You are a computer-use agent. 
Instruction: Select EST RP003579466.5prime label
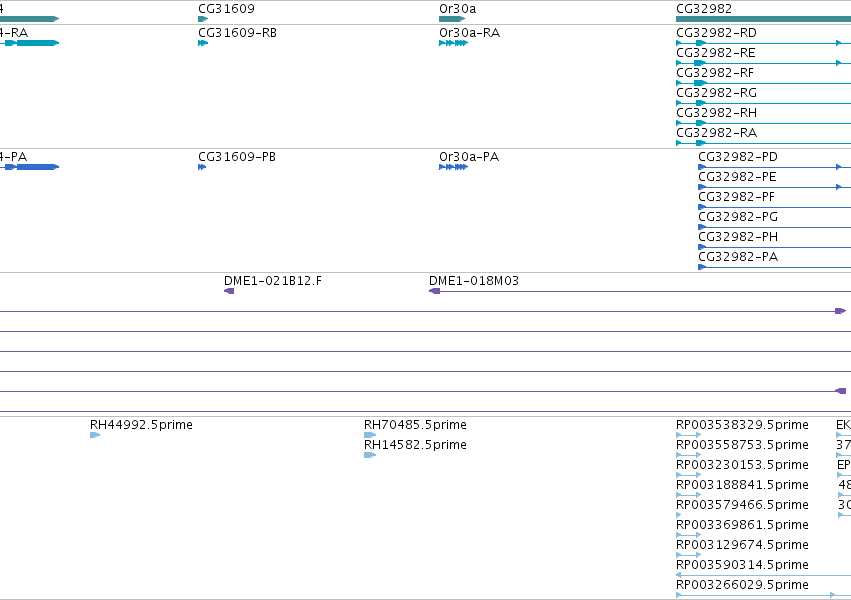(742, 505)
